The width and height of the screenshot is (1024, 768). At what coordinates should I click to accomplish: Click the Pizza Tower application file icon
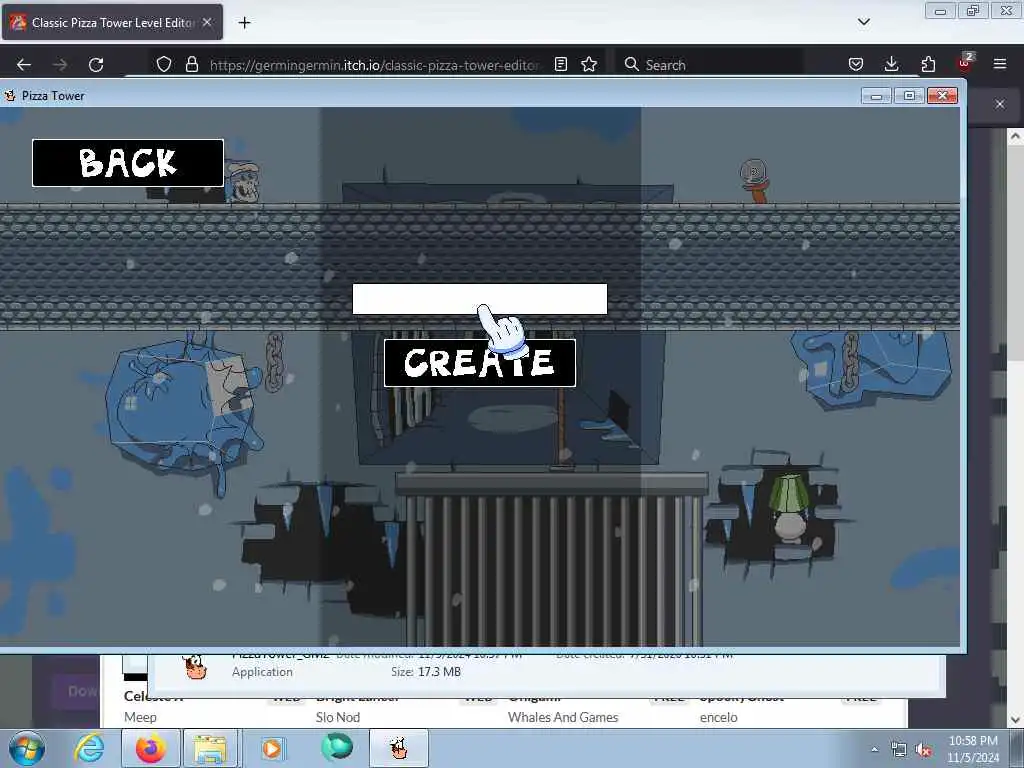(x=195, y=667)
